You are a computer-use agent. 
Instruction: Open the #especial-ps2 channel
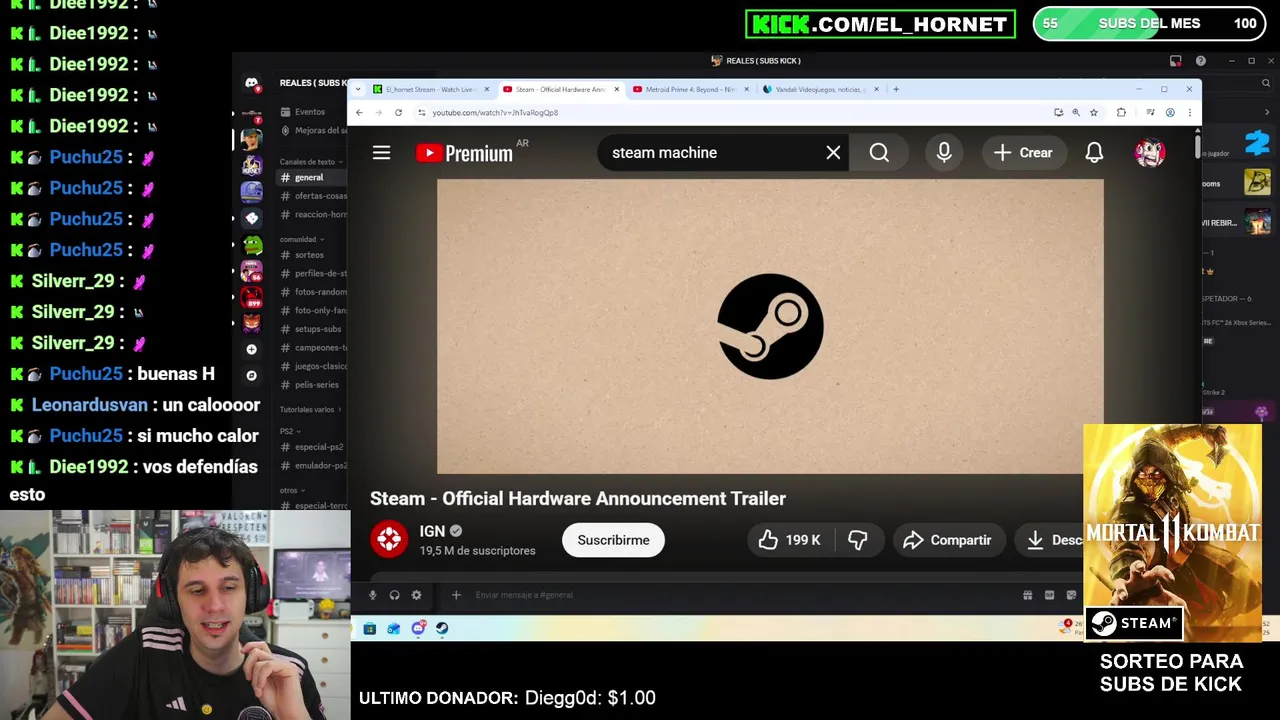[x=313, y=447]
